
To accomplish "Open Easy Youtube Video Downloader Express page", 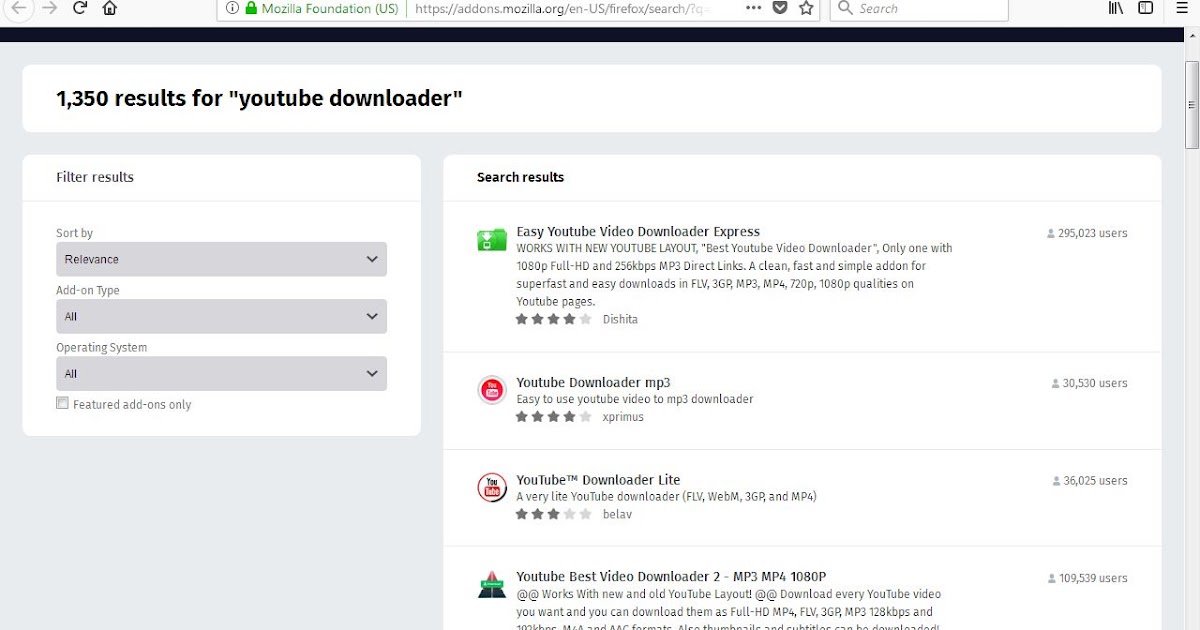I will coord(638,231).
